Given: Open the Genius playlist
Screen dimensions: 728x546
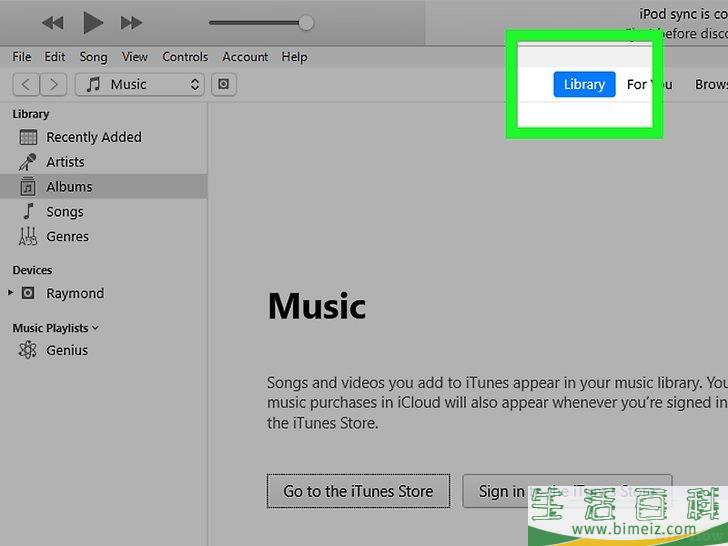Looking at the screenshot, I should pyautogui.click(x=67, y=350).
